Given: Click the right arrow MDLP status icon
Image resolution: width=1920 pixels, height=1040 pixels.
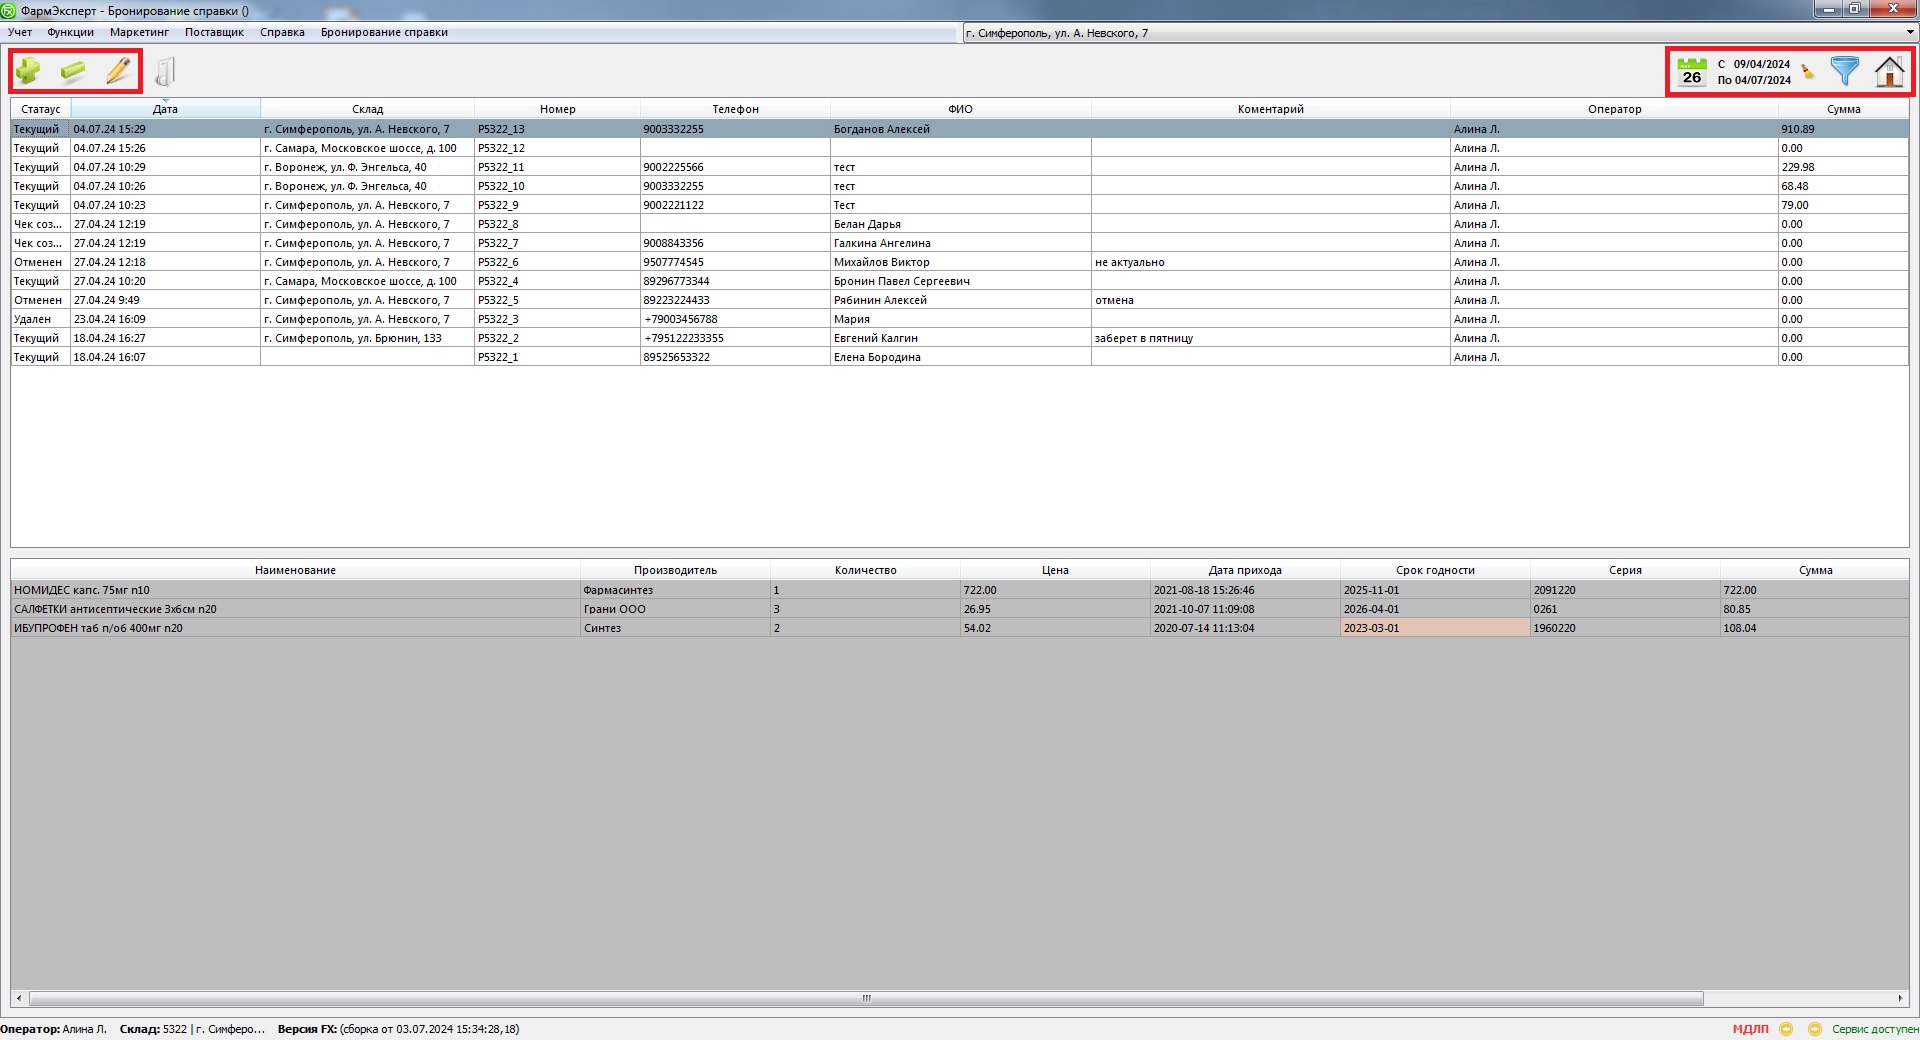Looking at the screenshot, I should click(x=1814, y=1029).
